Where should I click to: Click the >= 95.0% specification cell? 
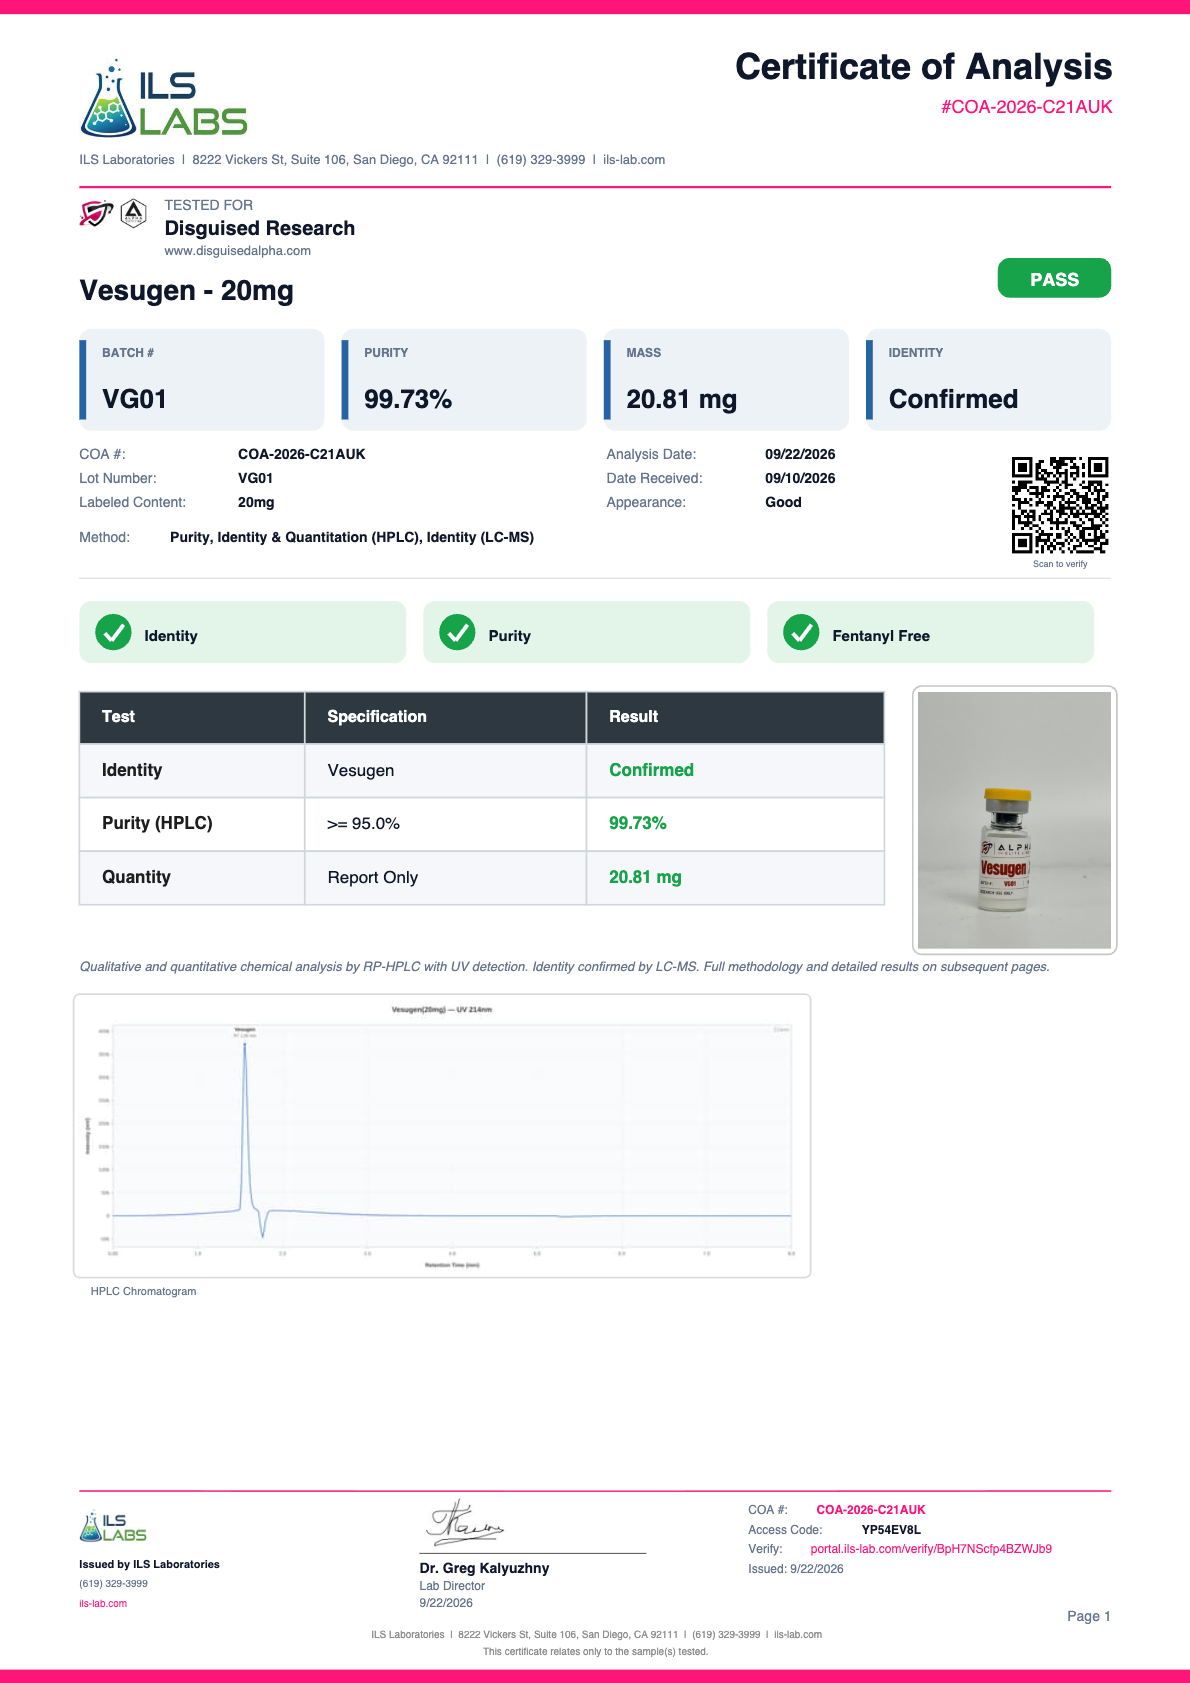[445, 824]
